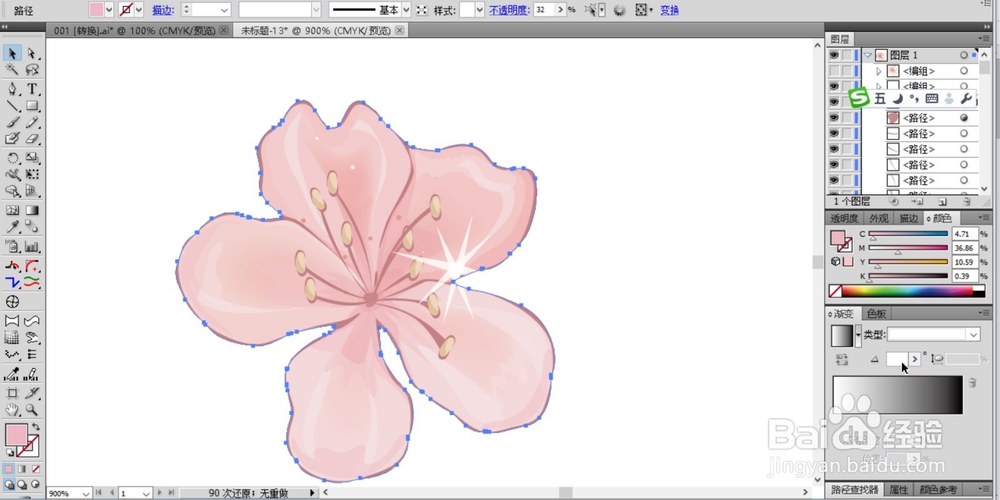Select the Slice tool

(32, 393)
